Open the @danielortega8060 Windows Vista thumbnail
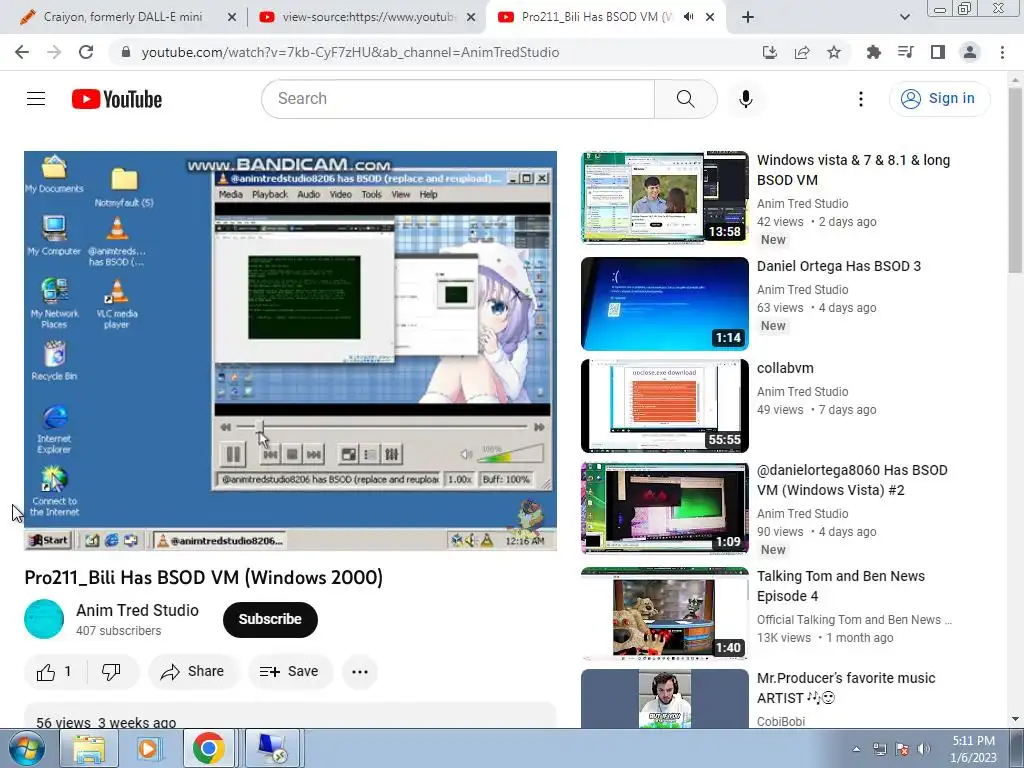Viewport: 1024px width, 768px height. tap(665, 508)
